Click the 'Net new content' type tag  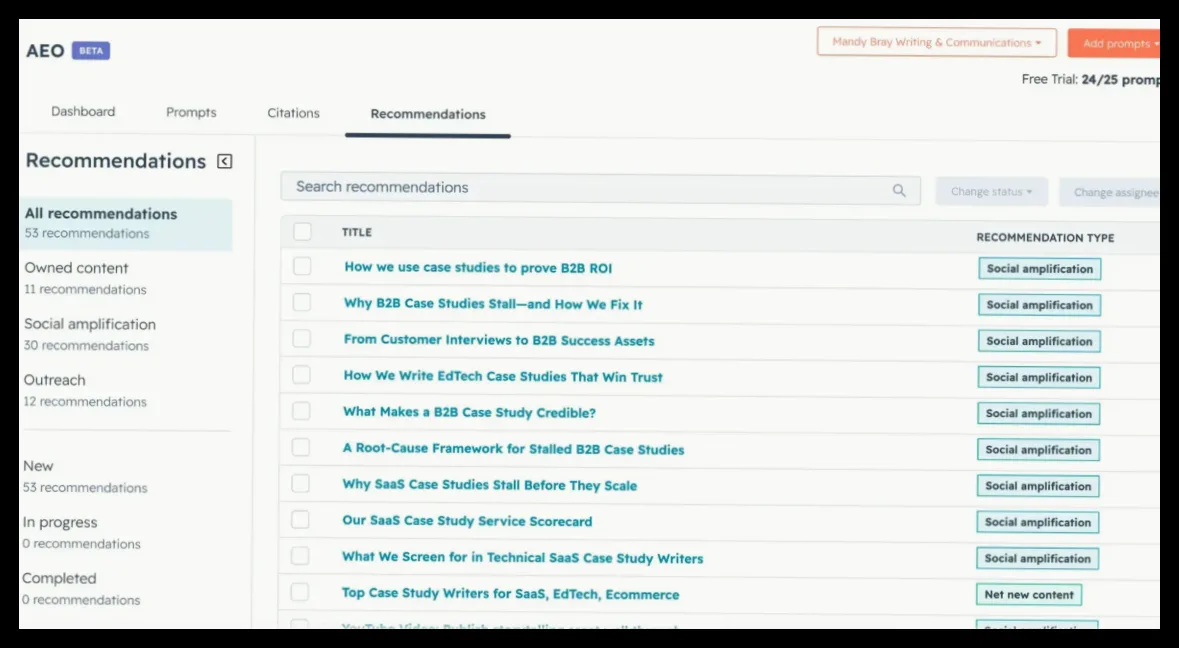(x=1029, y=595)
